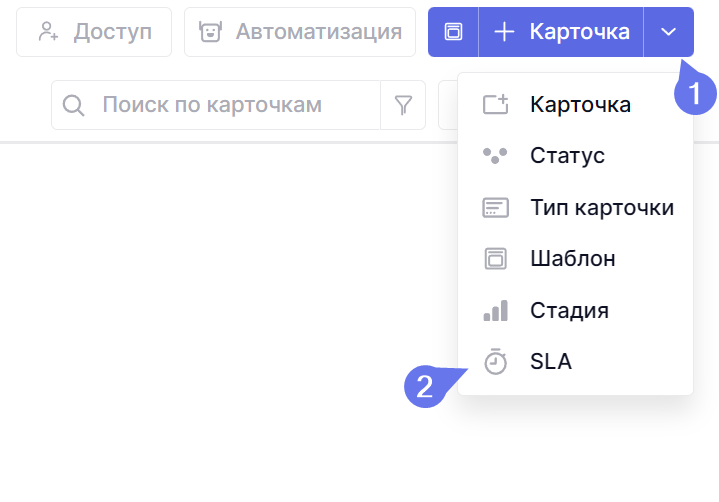Choose "Шаблон" in the dropdown menu
The image size is (719, 502).
[x=572, y=258]
